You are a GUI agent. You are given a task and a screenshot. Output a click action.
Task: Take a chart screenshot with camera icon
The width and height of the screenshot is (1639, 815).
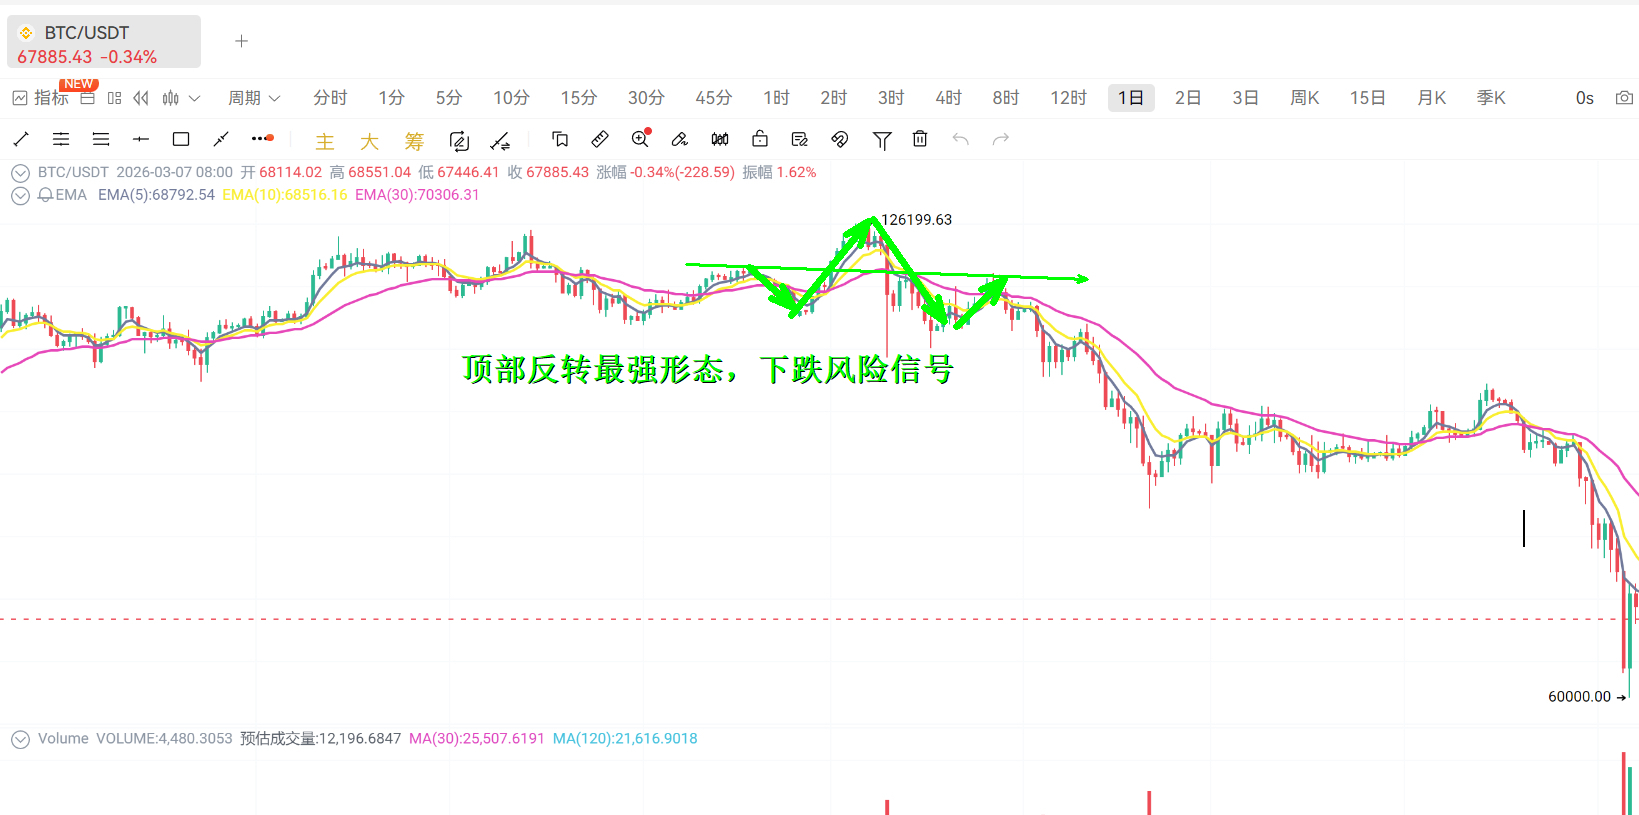point(1624,98)
